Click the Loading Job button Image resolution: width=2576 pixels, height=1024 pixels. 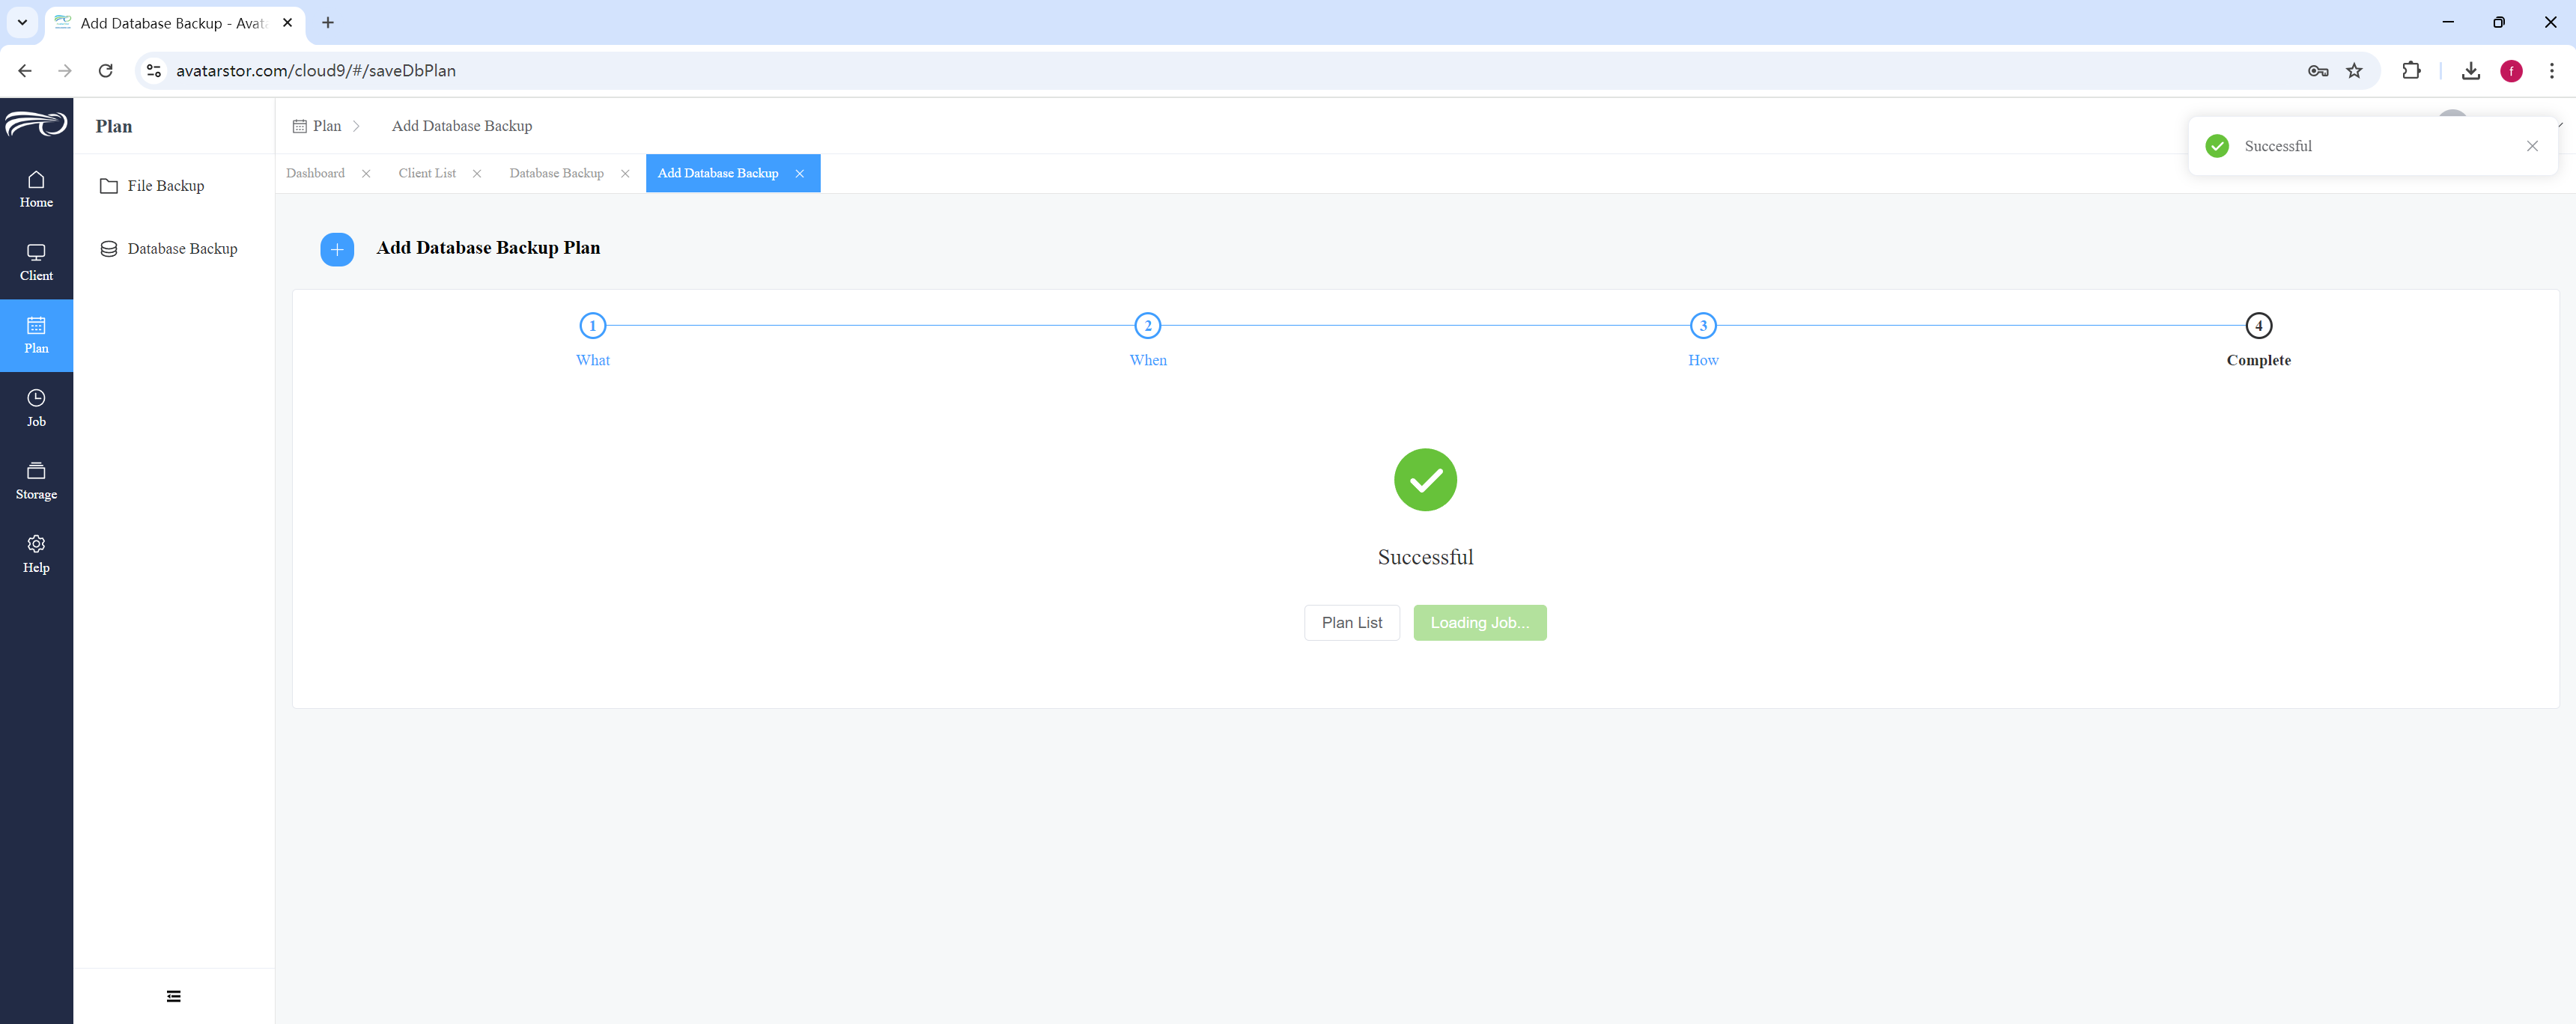(1480, 622)
